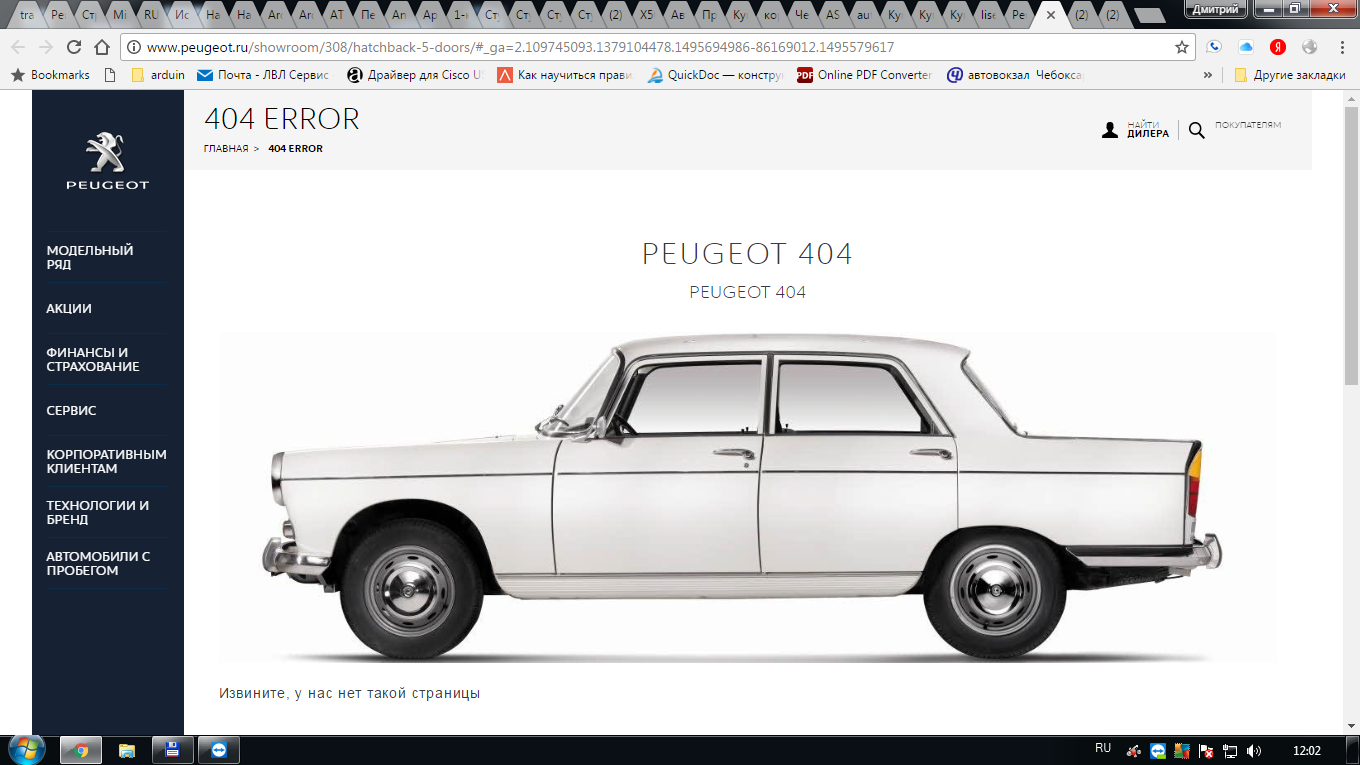The height and width of the screenshot is (765, 1360).
Task: Expand the Другие закладки folder
Action: 1290,75
